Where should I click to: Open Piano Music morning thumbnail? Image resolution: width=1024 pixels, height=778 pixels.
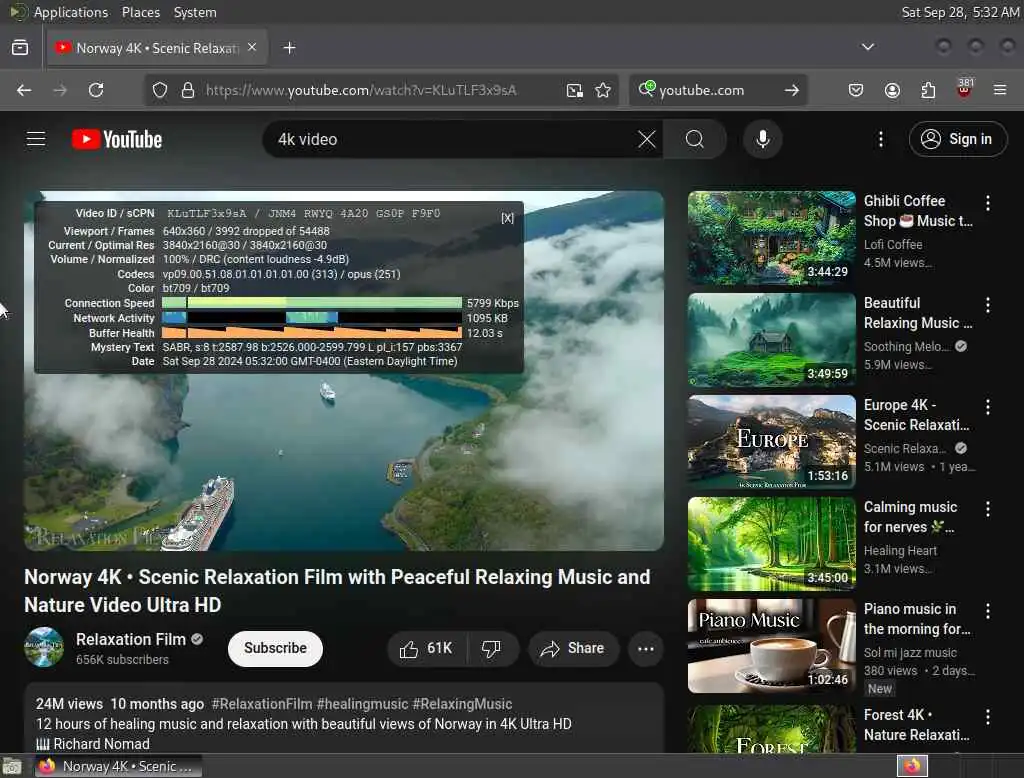pos(771,645)
